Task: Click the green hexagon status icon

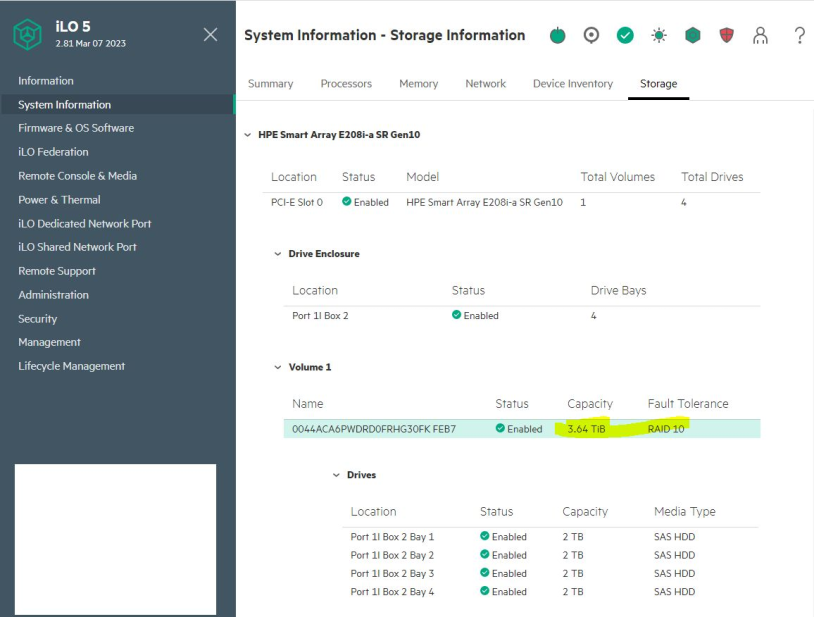Action: 693,36
